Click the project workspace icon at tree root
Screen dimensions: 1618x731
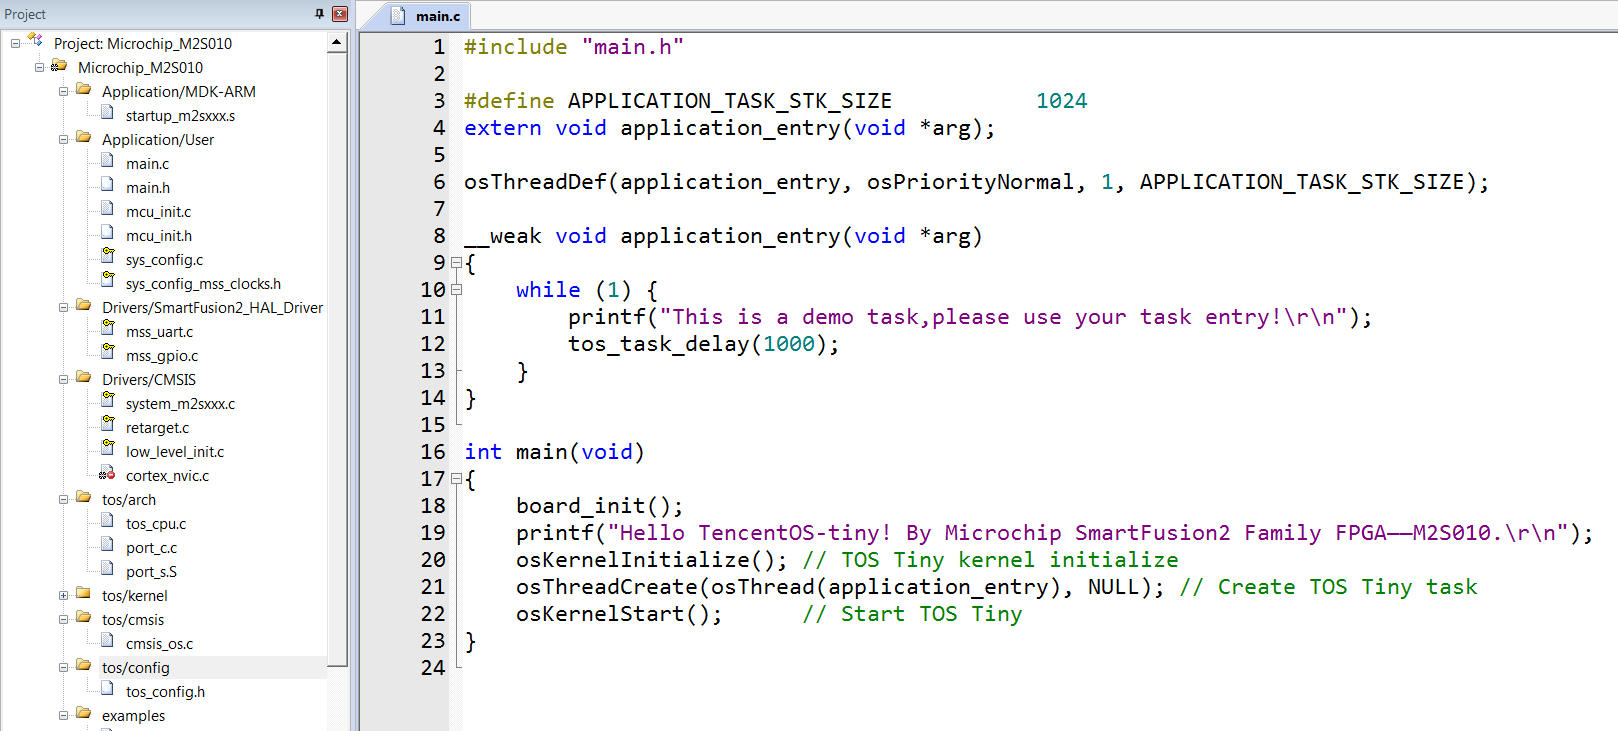[x=36, y=41]
